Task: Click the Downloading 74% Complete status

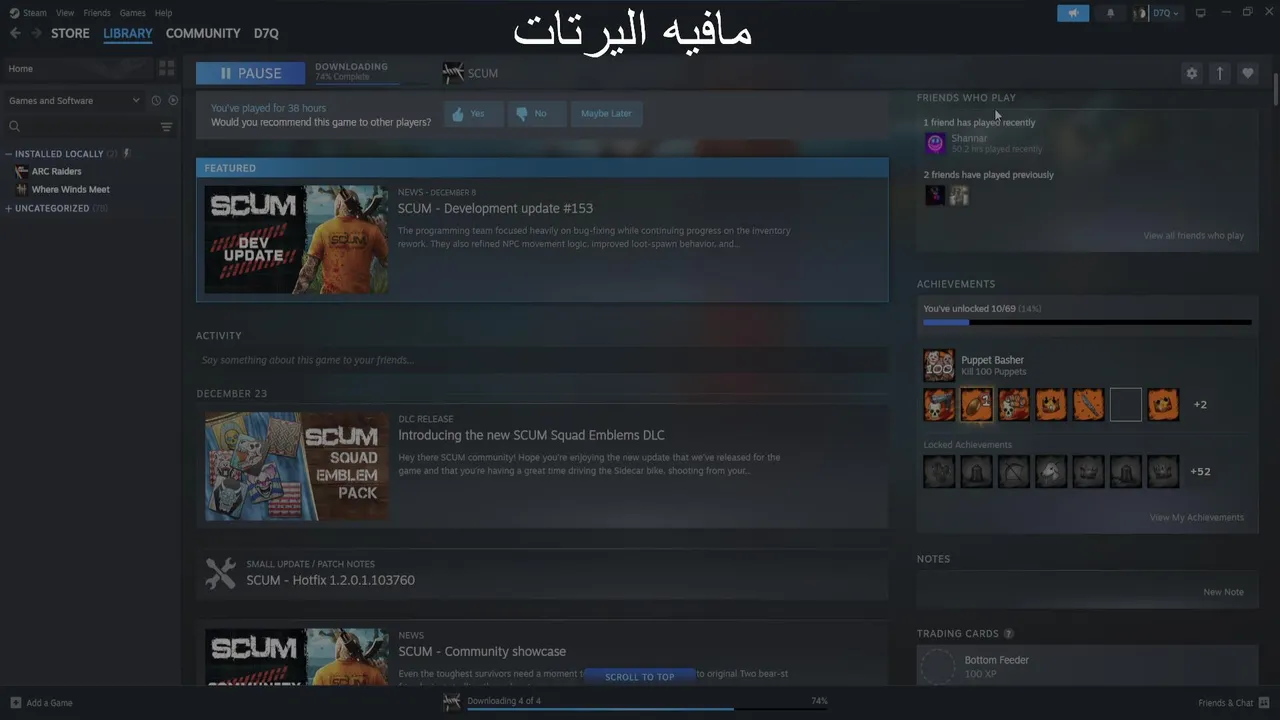Action: tap(351, 72)
